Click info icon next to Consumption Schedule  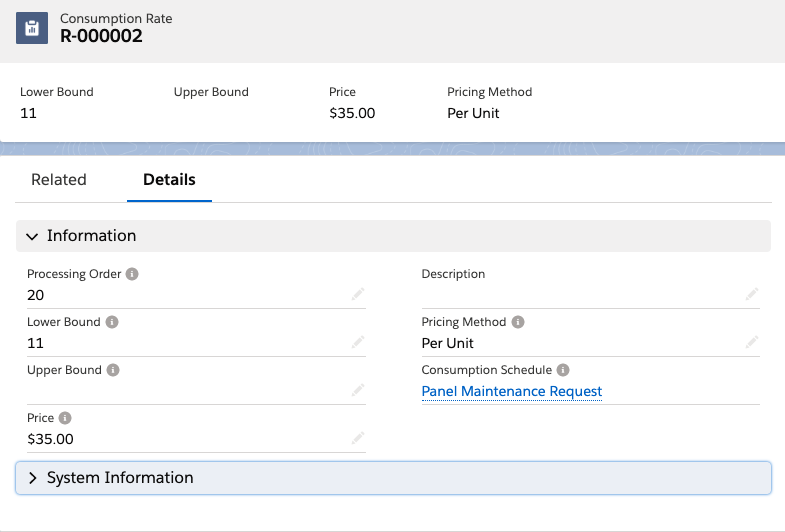(563, 370)
